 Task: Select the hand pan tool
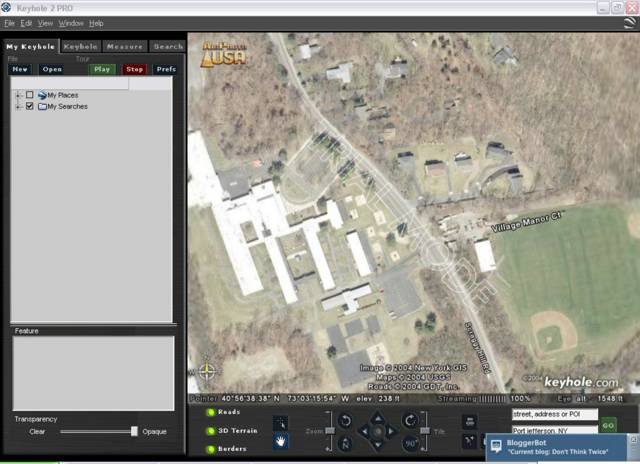(x=280, y=441)
